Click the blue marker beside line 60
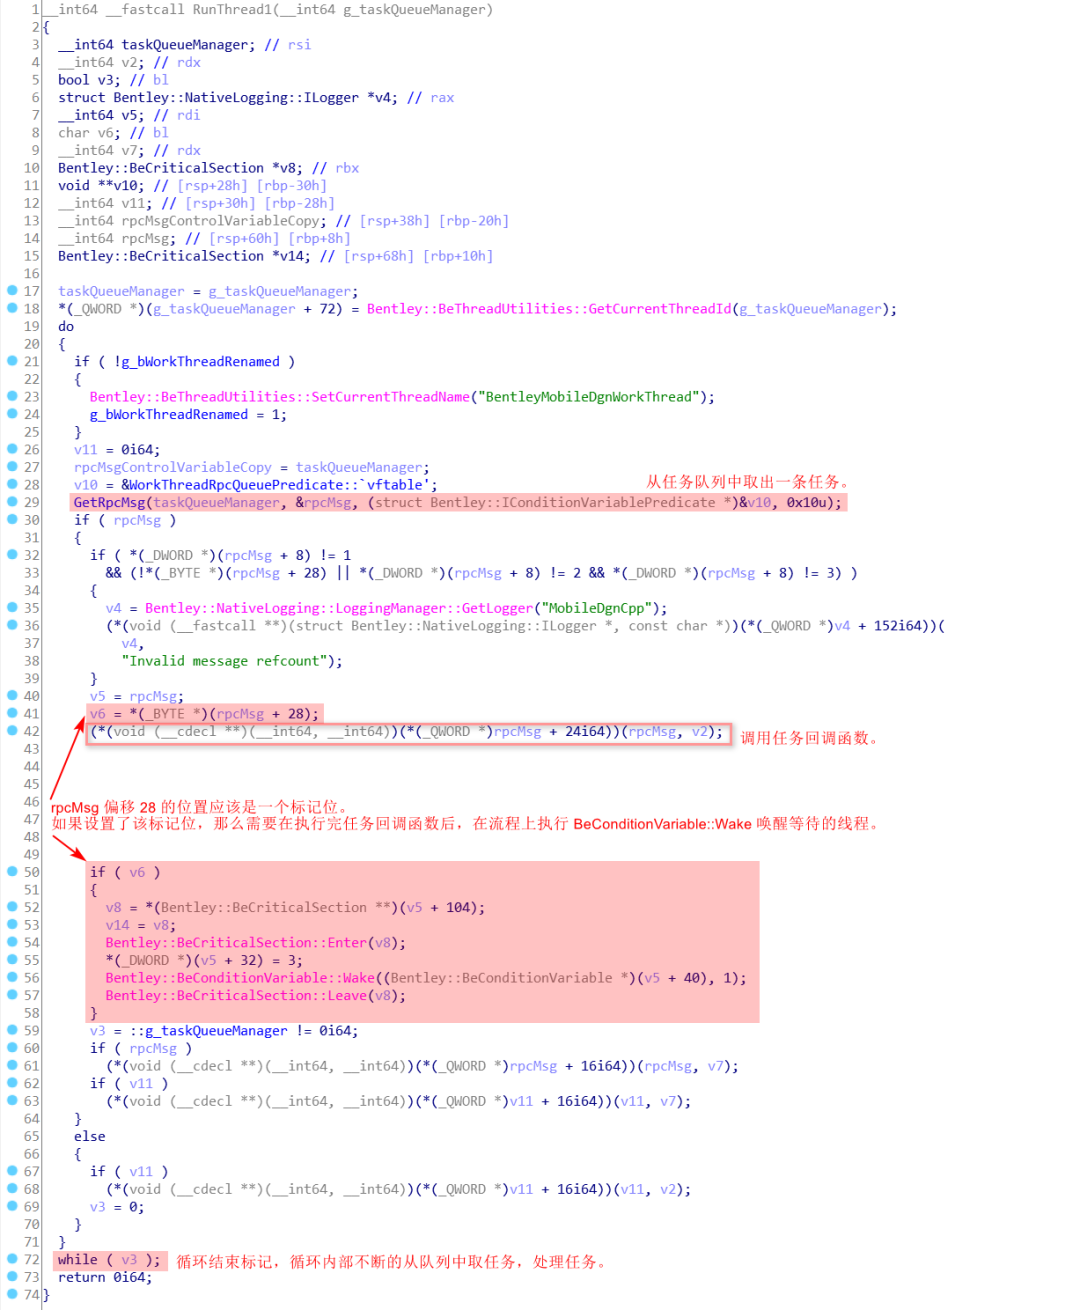This screenshot has height=1310, width=1080. tap(12, 1048)
